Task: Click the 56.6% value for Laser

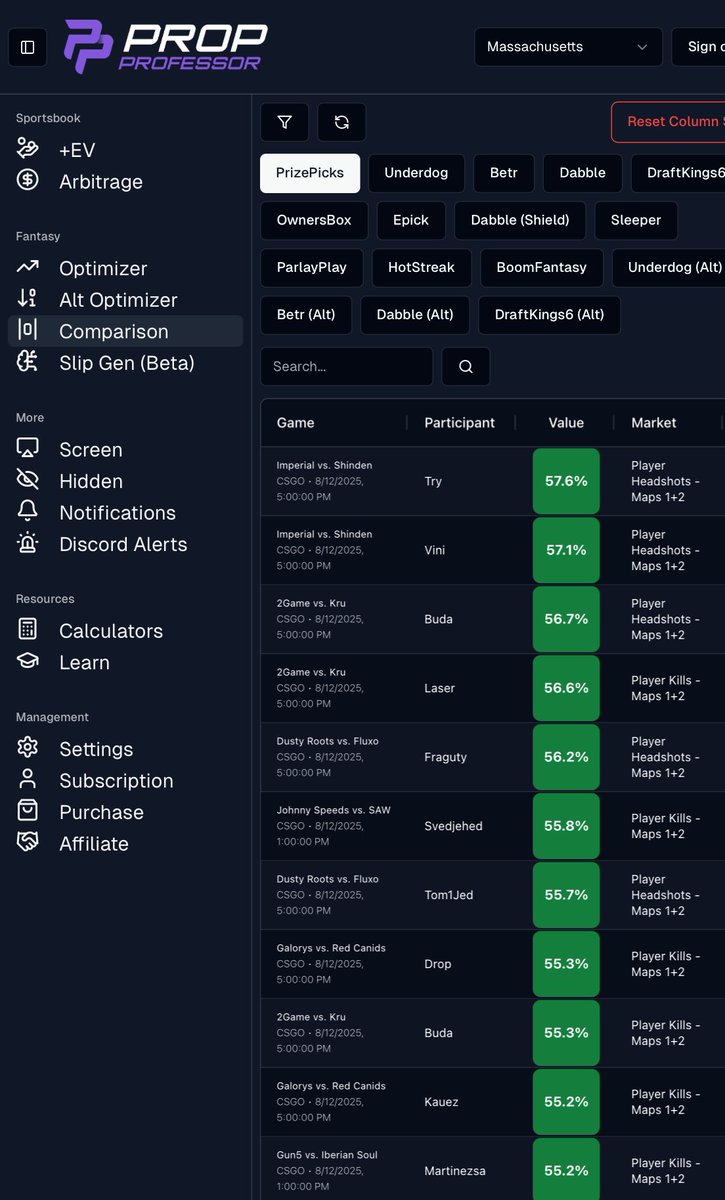Action: 566,688
